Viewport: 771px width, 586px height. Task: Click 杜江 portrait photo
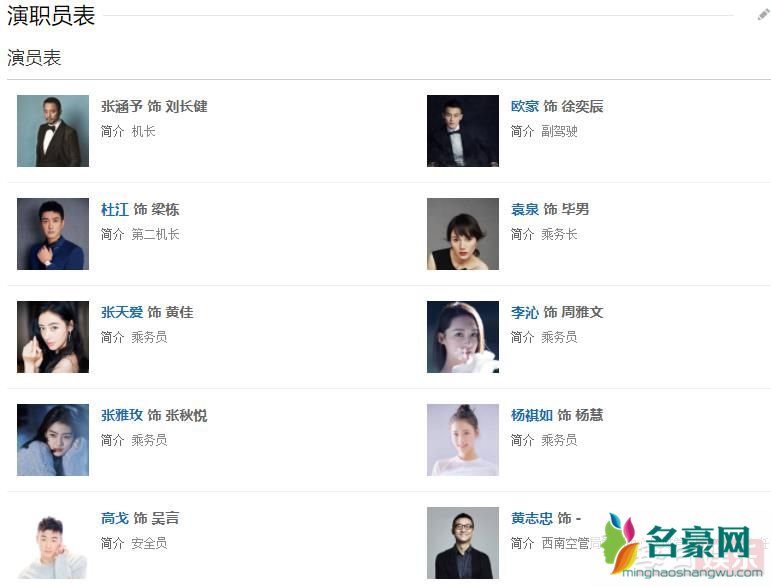click(x=53, y=234)
